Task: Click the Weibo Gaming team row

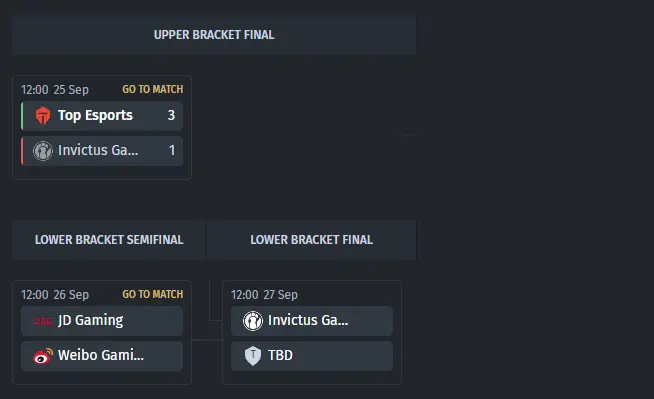Action: click(102, 356)
